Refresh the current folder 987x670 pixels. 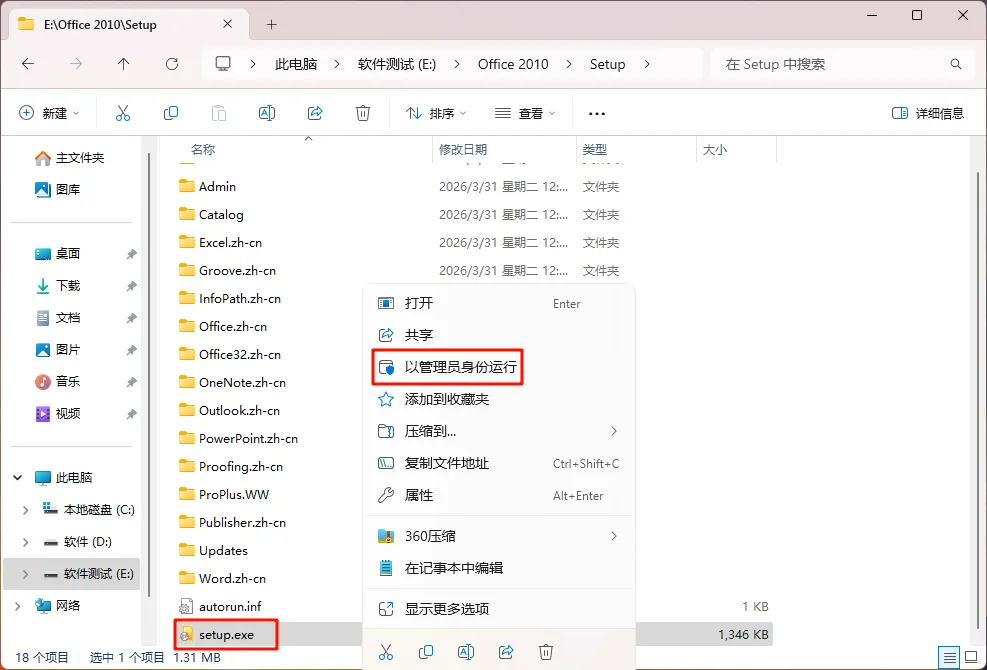tap(172, 64)
